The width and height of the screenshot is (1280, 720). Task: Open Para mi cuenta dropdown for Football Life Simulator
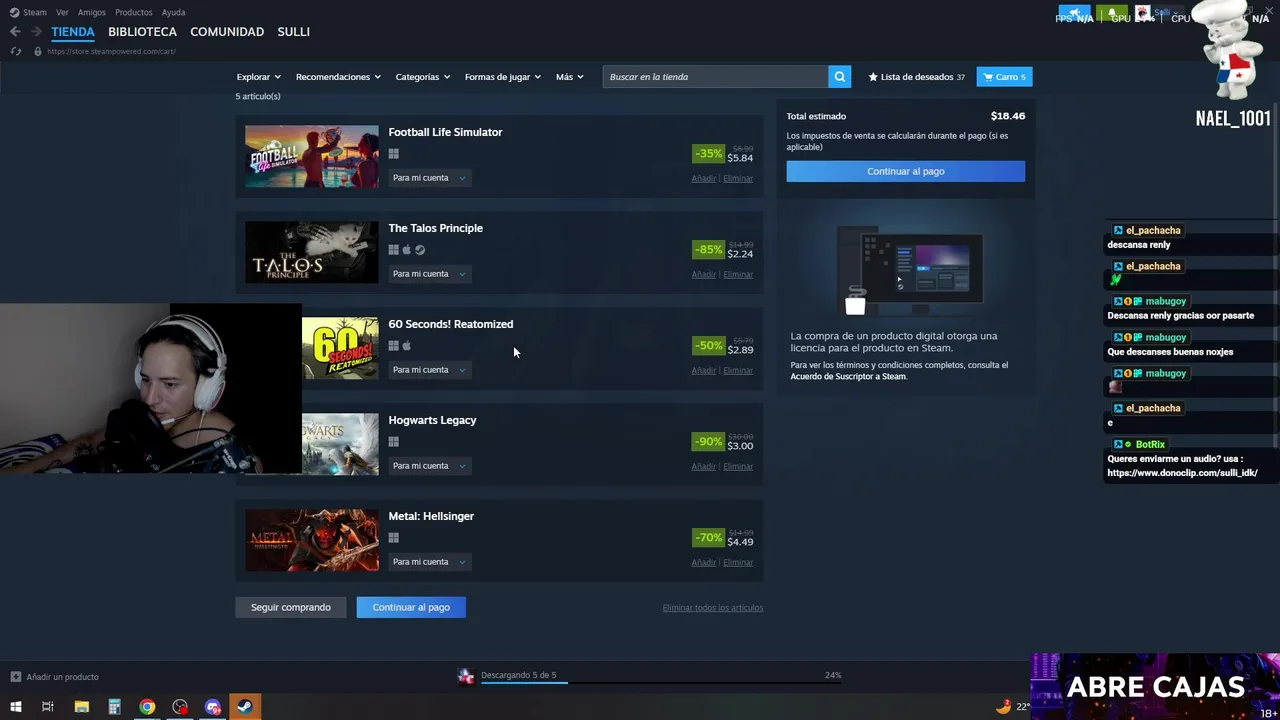click(429, 178)
